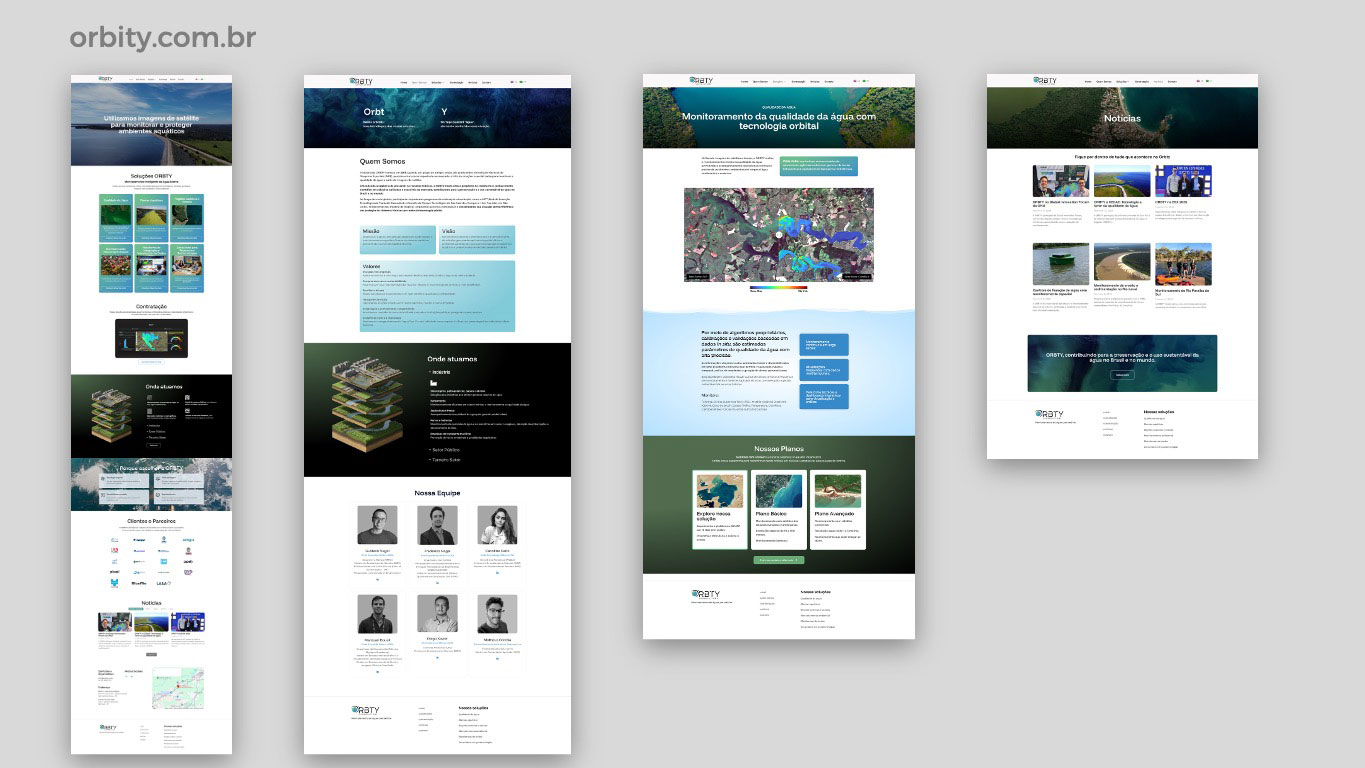
Task: Click the ORBTY logo on the water quality page header
Action: coord(700,81)
